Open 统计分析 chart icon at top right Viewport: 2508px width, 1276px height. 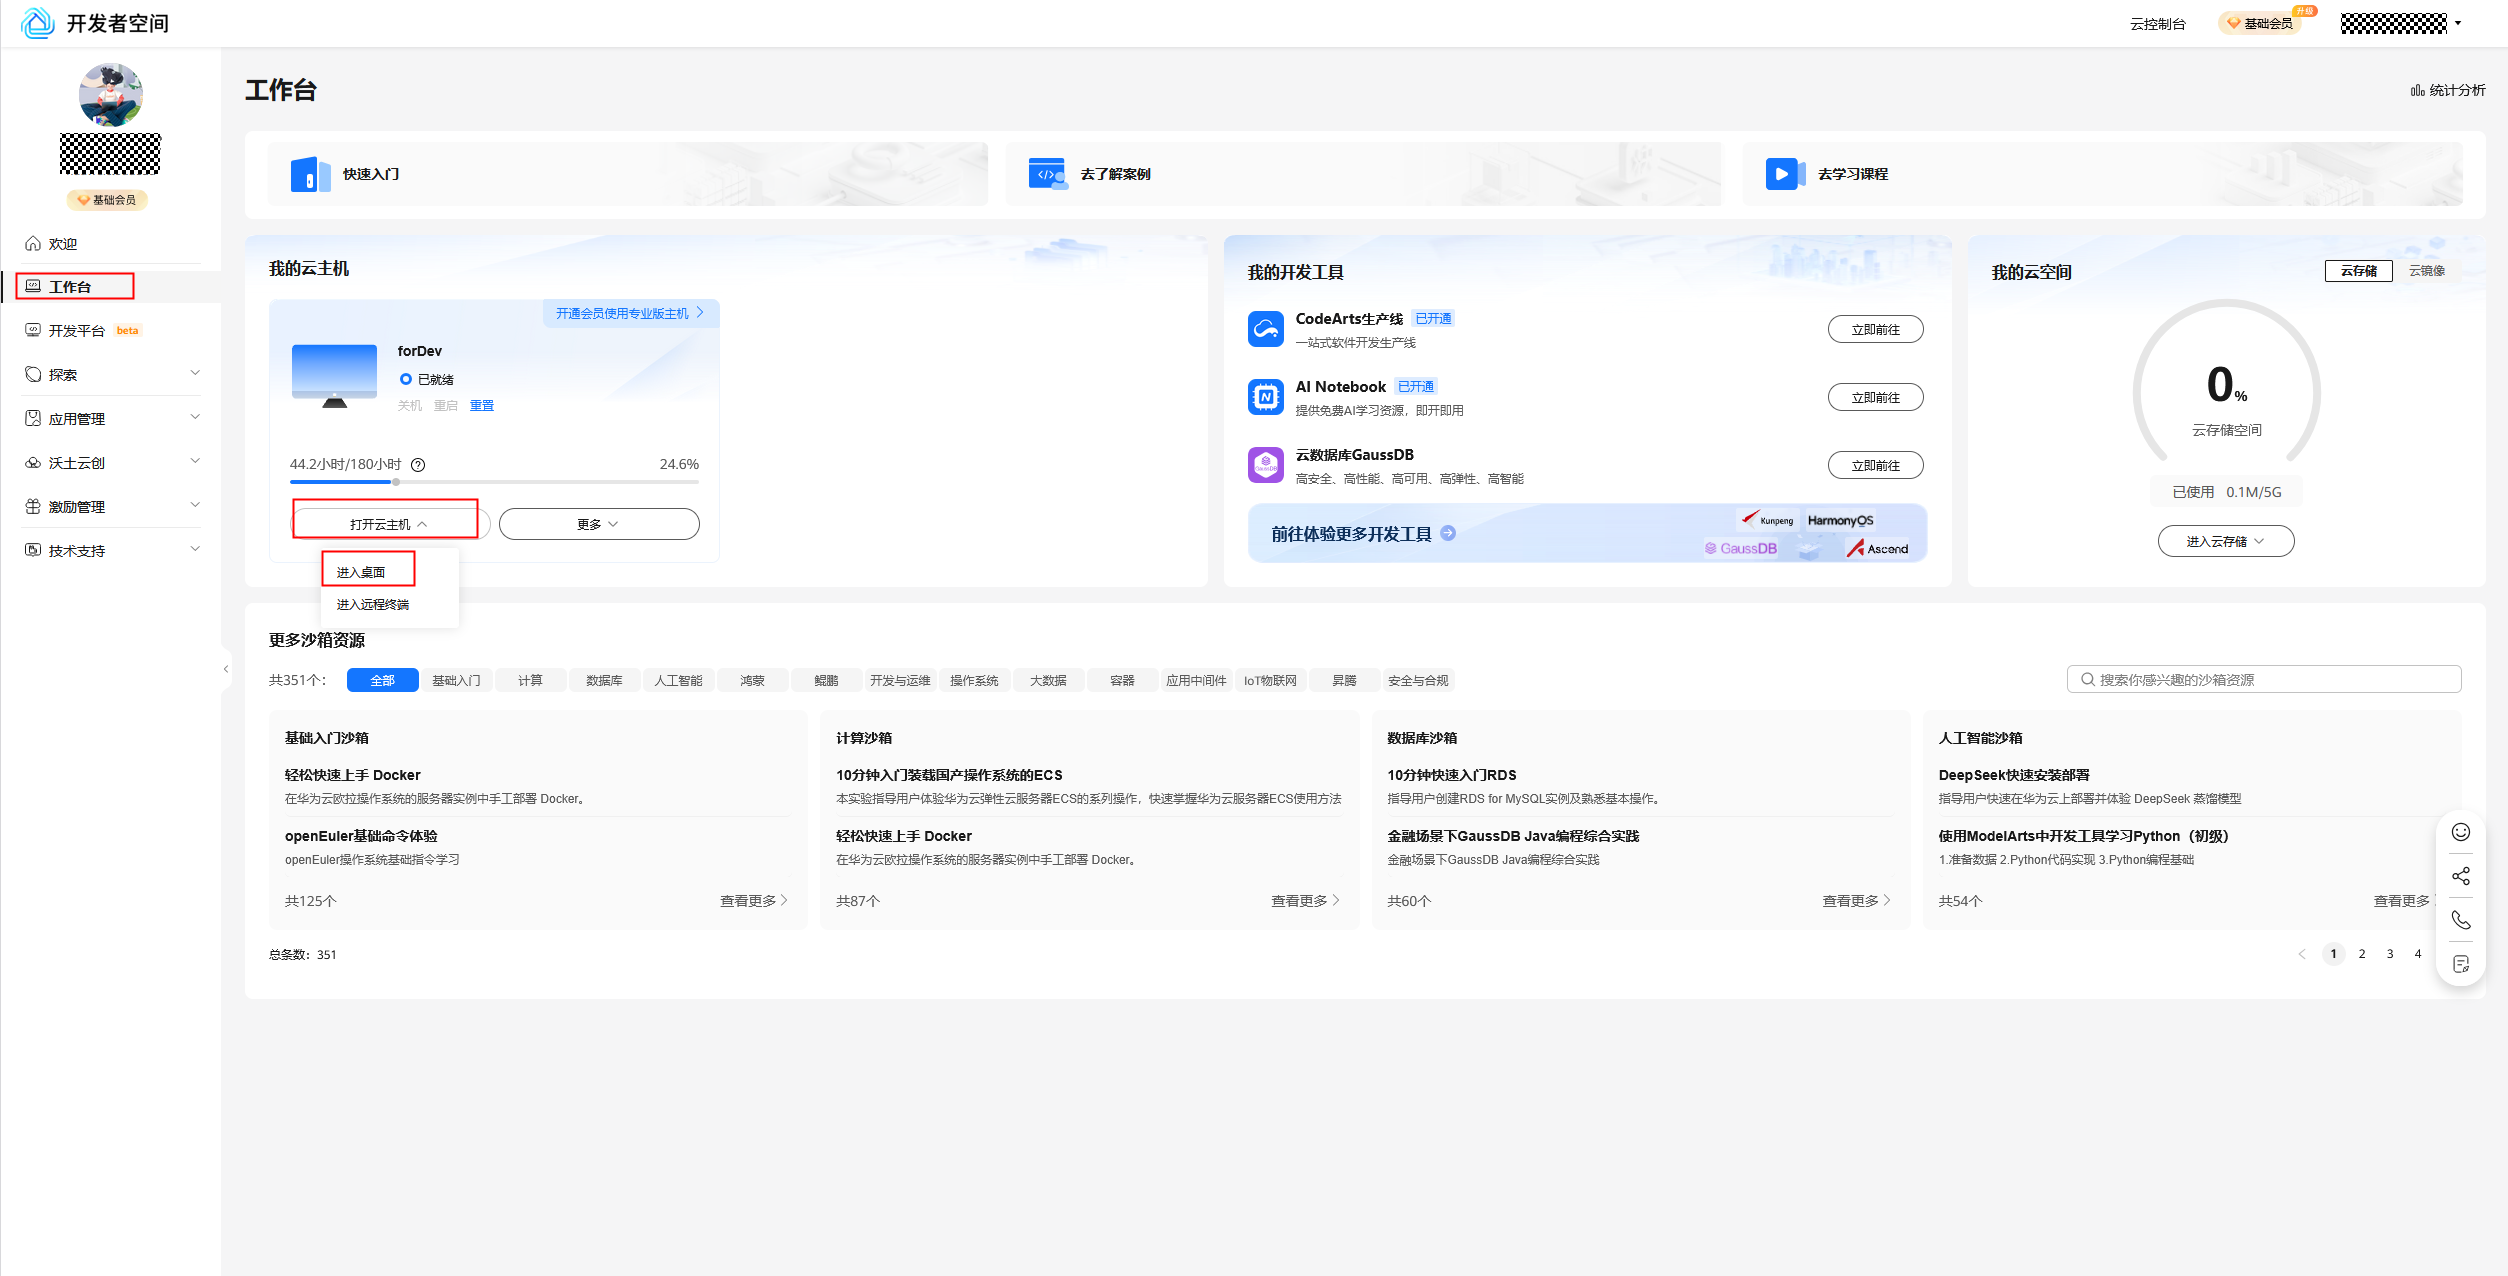coord(2417,90)
